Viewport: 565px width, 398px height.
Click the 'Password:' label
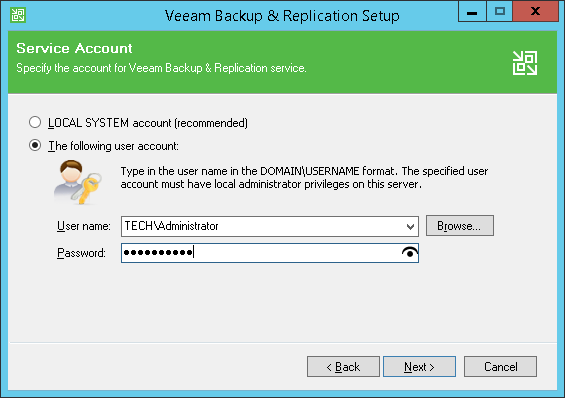[x=81, y=253]
